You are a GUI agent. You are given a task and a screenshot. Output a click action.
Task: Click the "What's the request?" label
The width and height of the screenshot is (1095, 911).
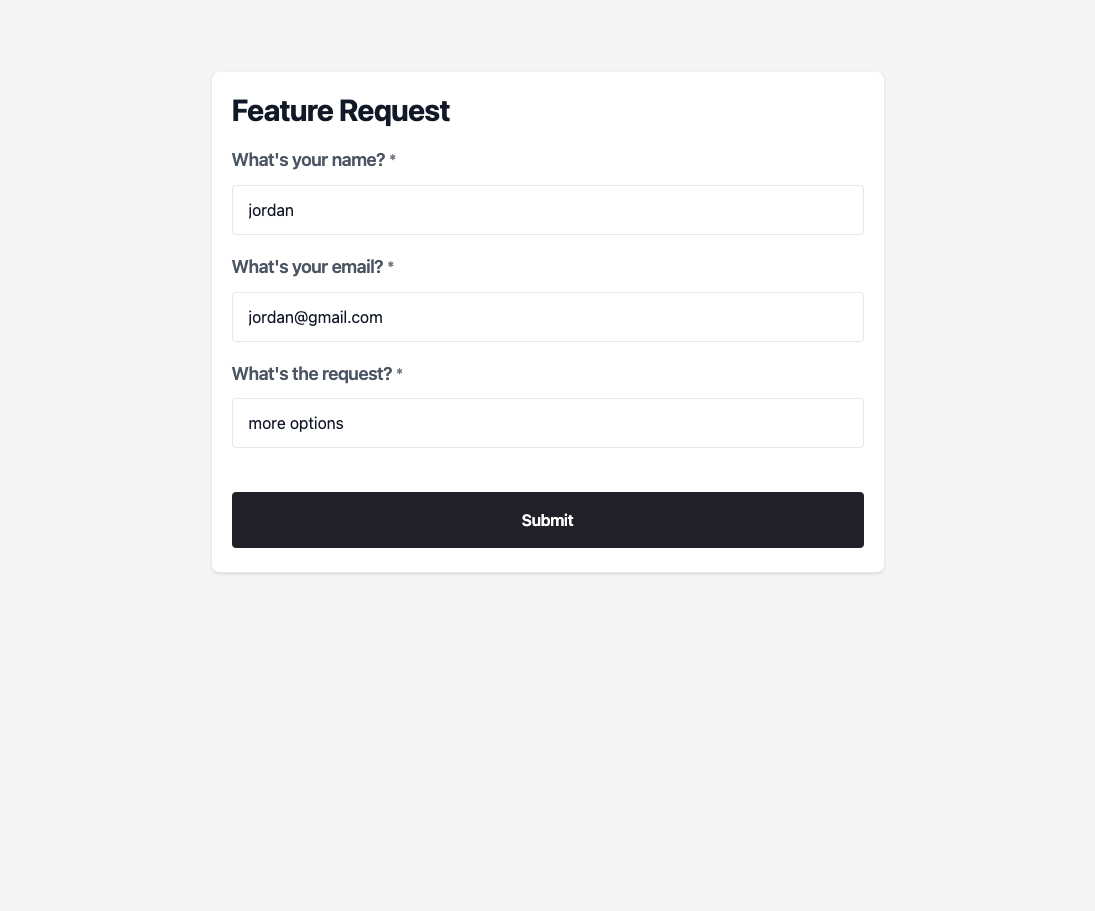click(312, 374)
